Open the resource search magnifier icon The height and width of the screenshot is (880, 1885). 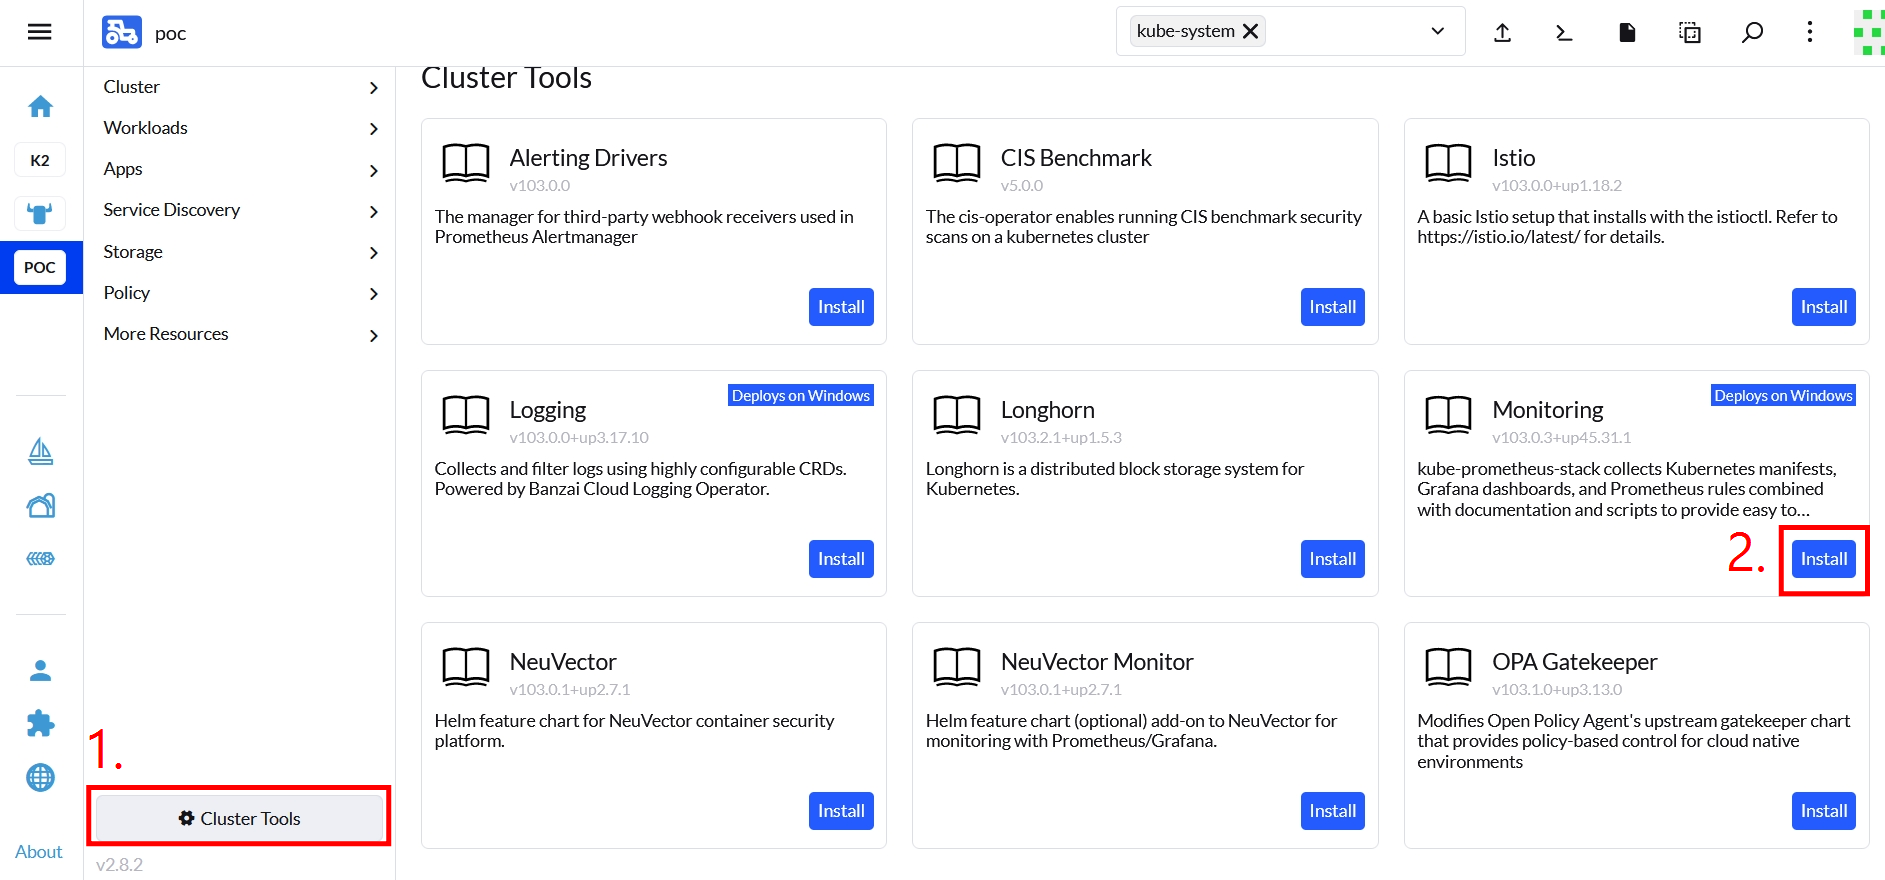coord(1752,33)
